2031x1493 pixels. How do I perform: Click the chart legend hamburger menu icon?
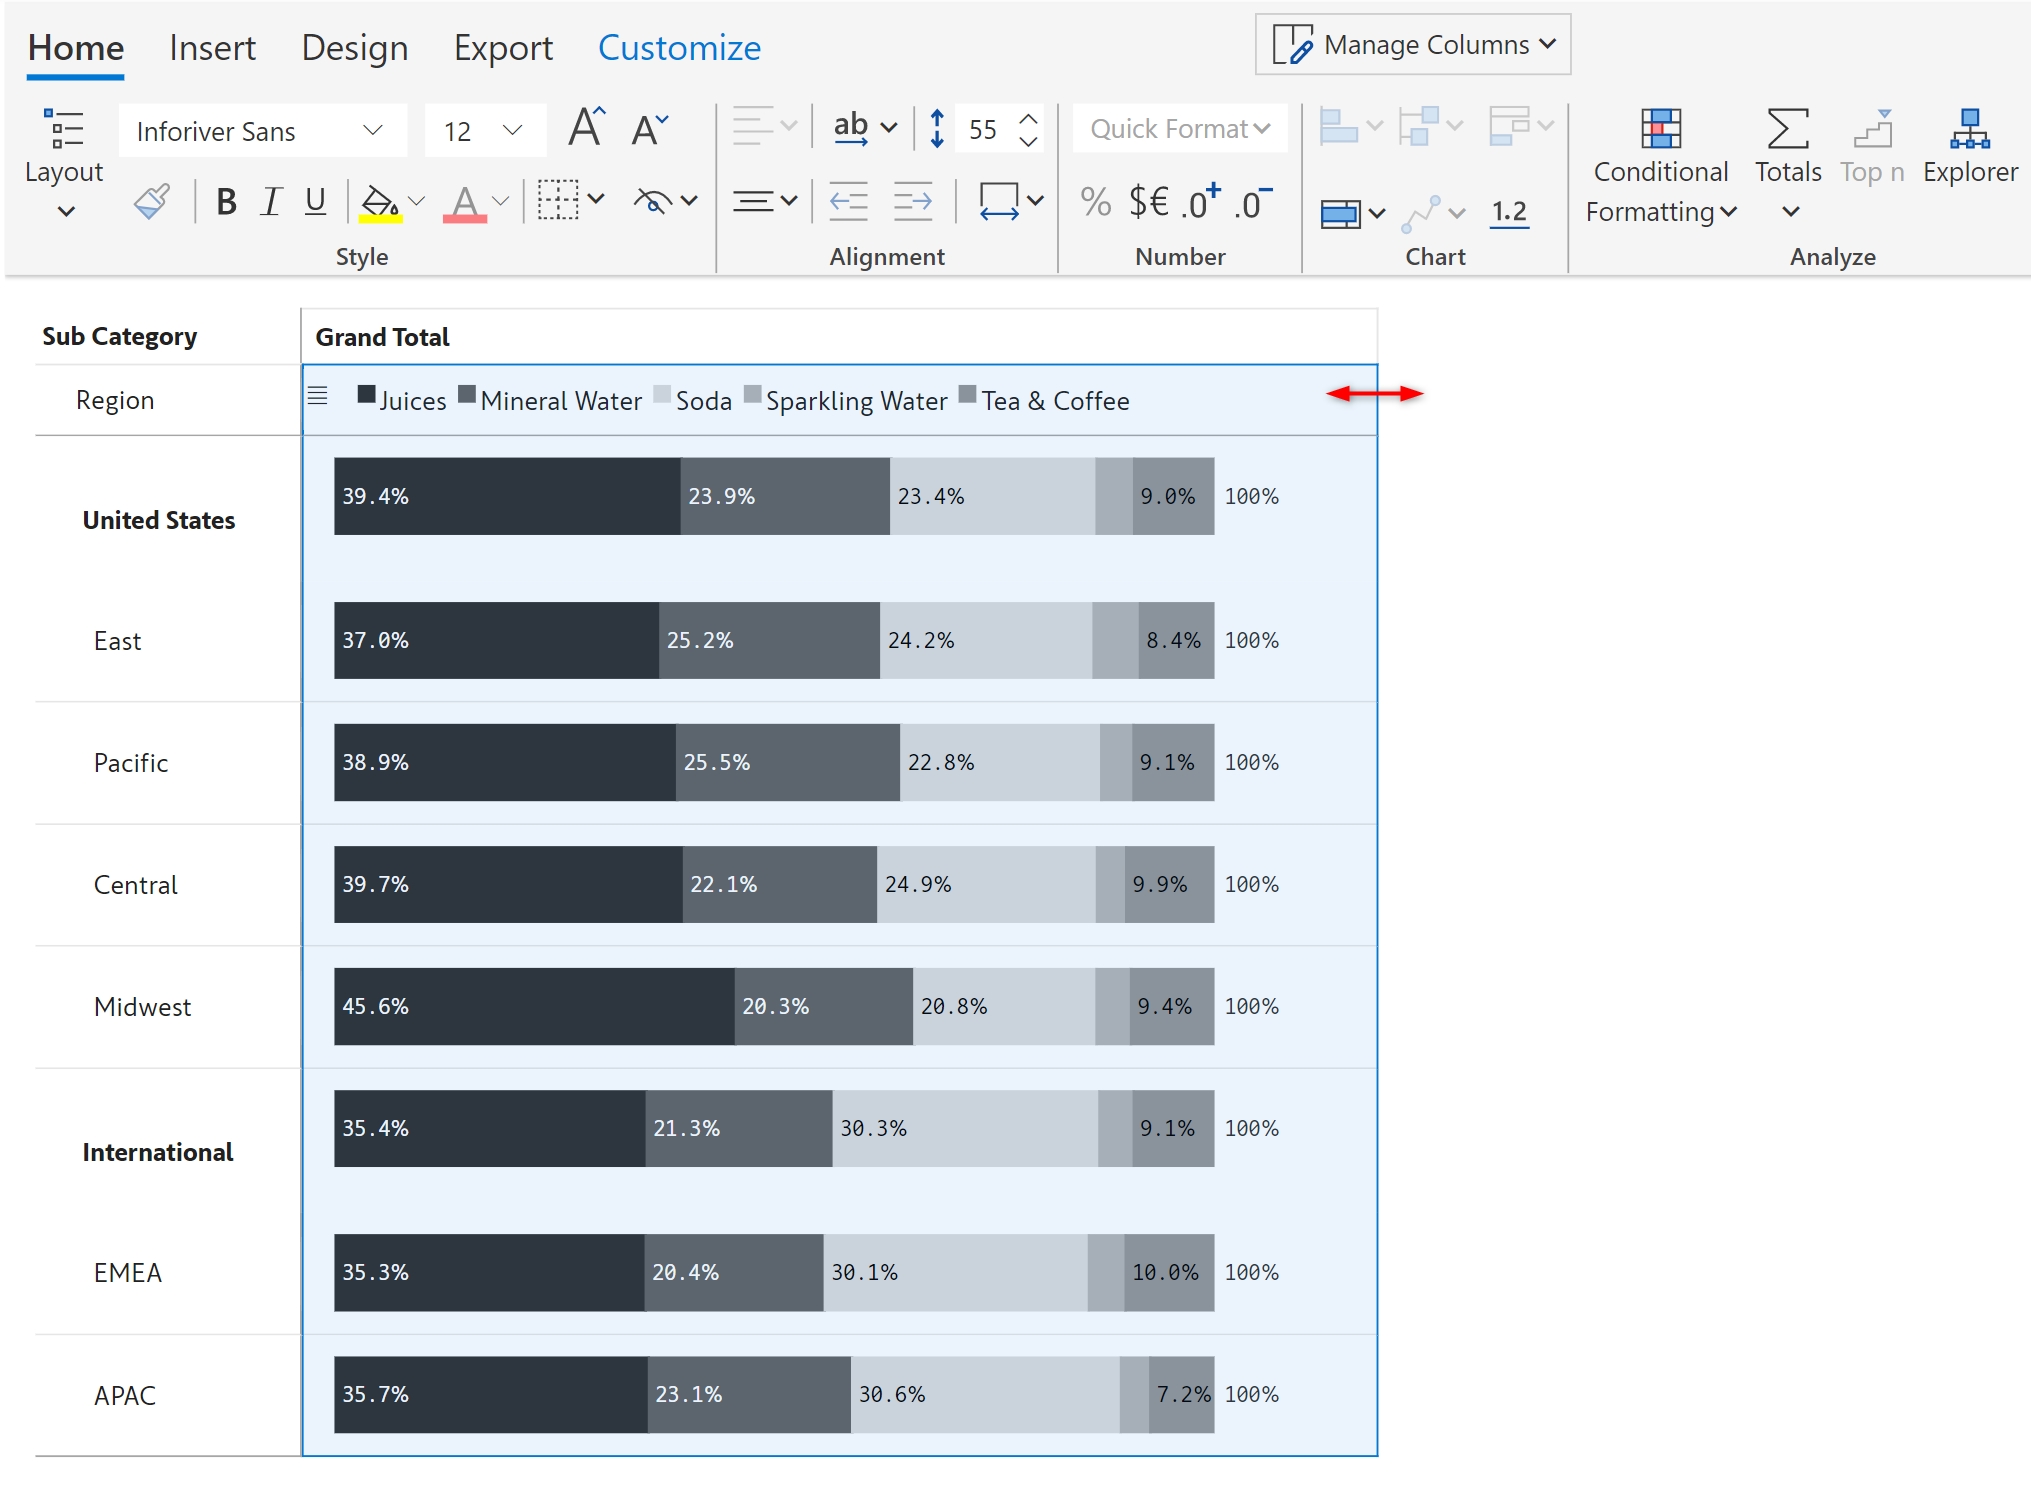(318, 396)
